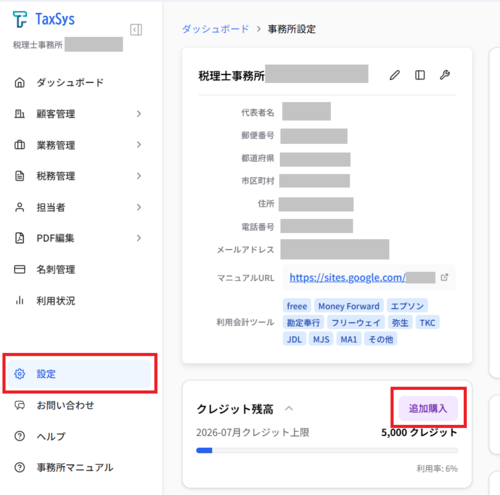Click the freee accounting tool tag
Viewport: 500px width, 495px height.
(297, 306)
